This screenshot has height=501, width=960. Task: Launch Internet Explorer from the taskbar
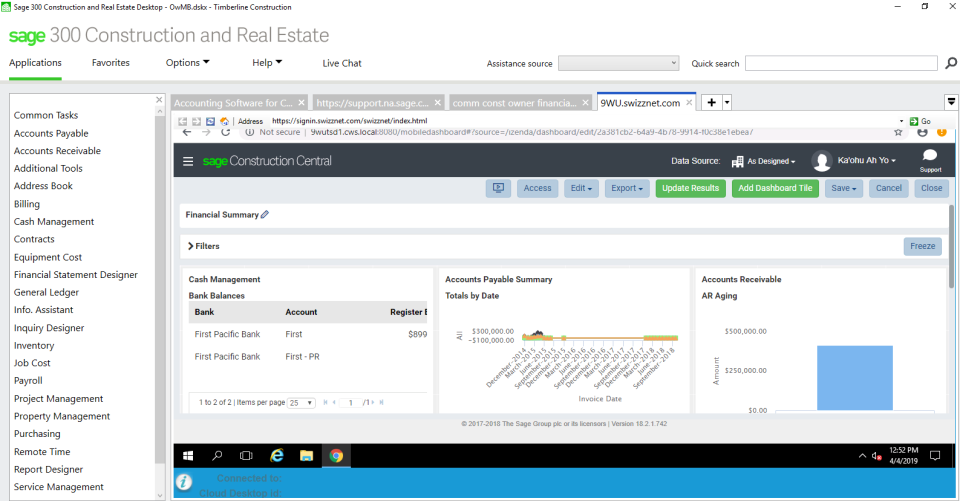277,456
